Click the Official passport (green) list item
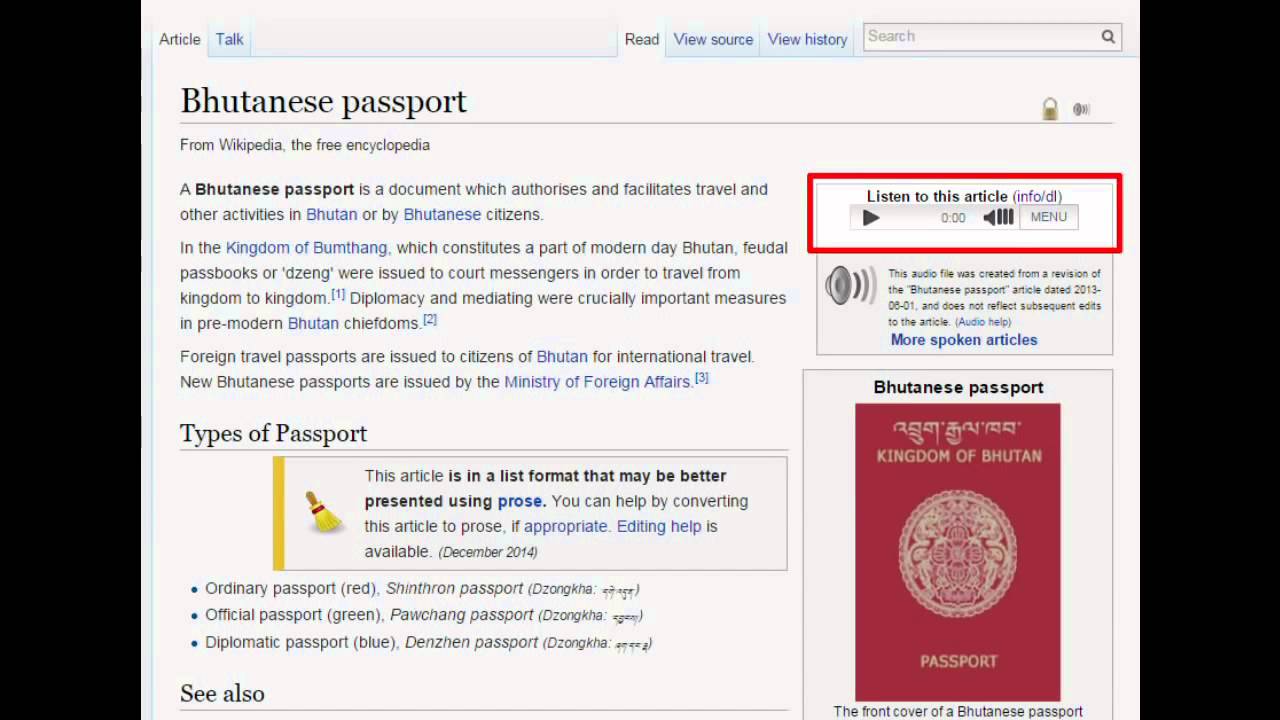The width and height of the screenshot is (1280, 720). click(424, 615)
